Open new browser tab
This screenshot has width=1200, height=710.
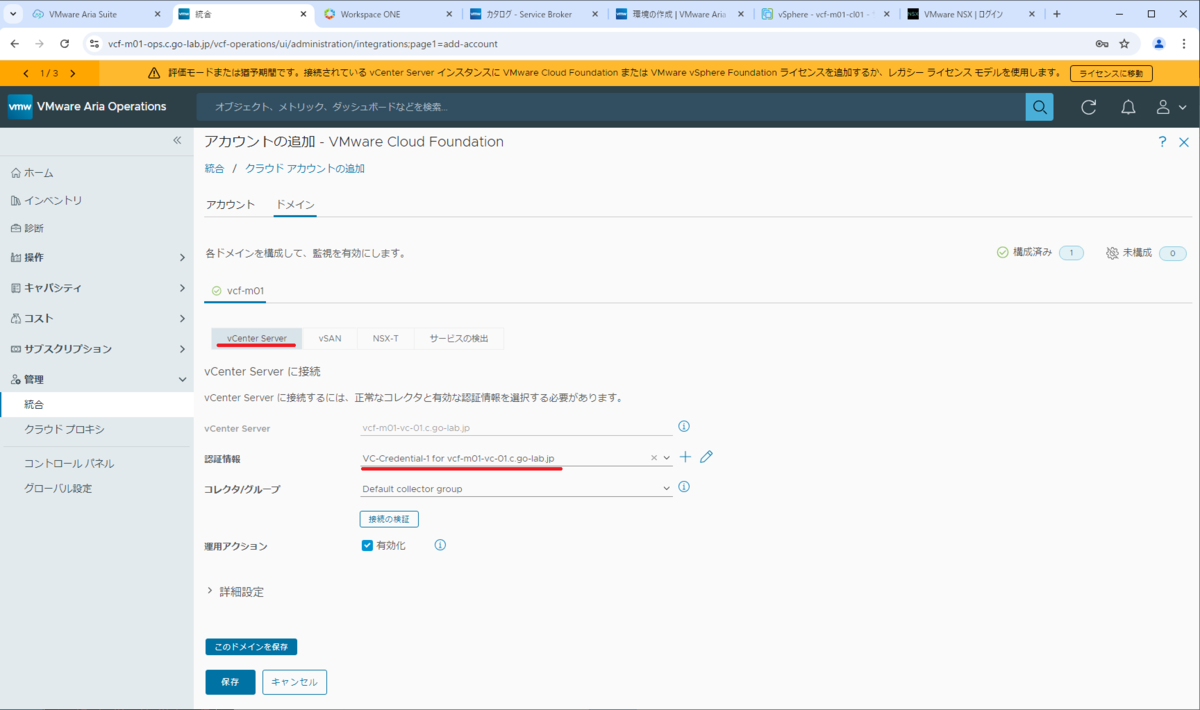point(1057,14)
